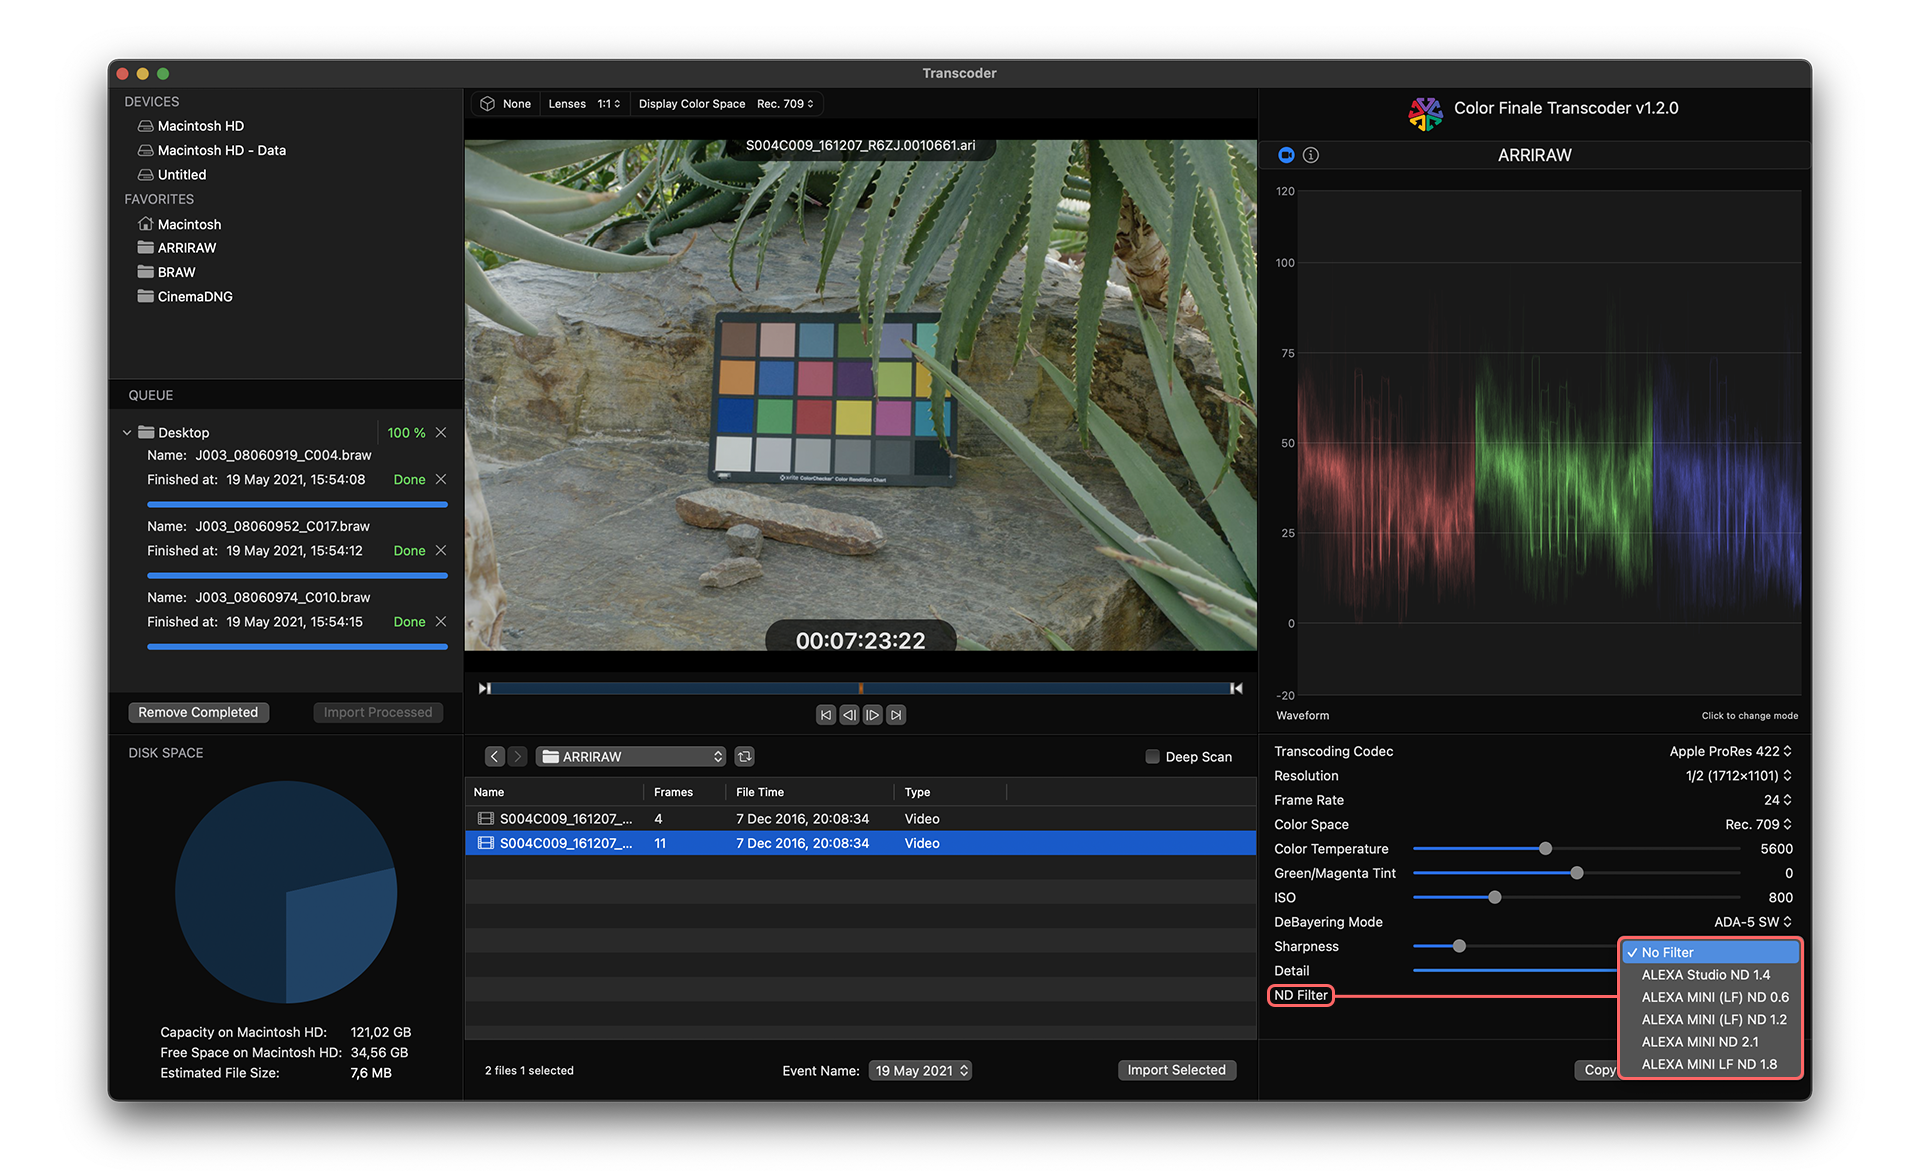Click the Remove Completed button
The width and height of the screenshot is (1920, 1171).
pos(198,713)
